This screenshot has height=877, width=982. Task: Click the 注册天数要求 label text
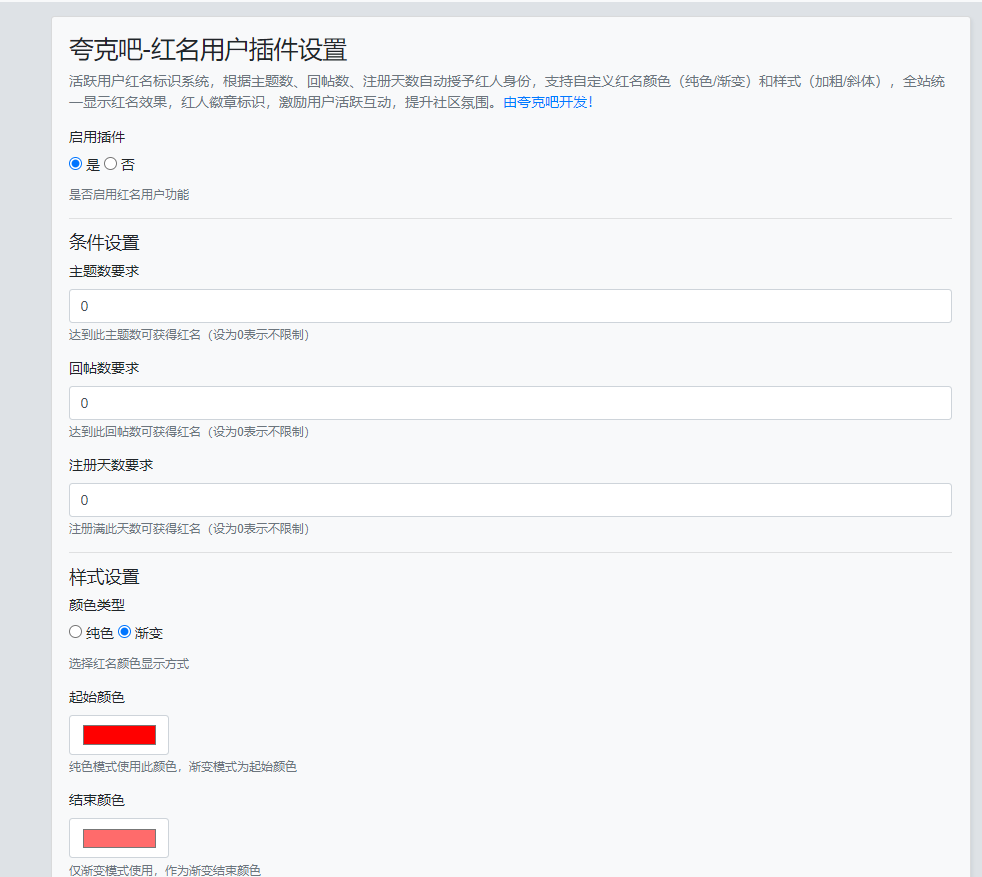click(x=111, y=465)
